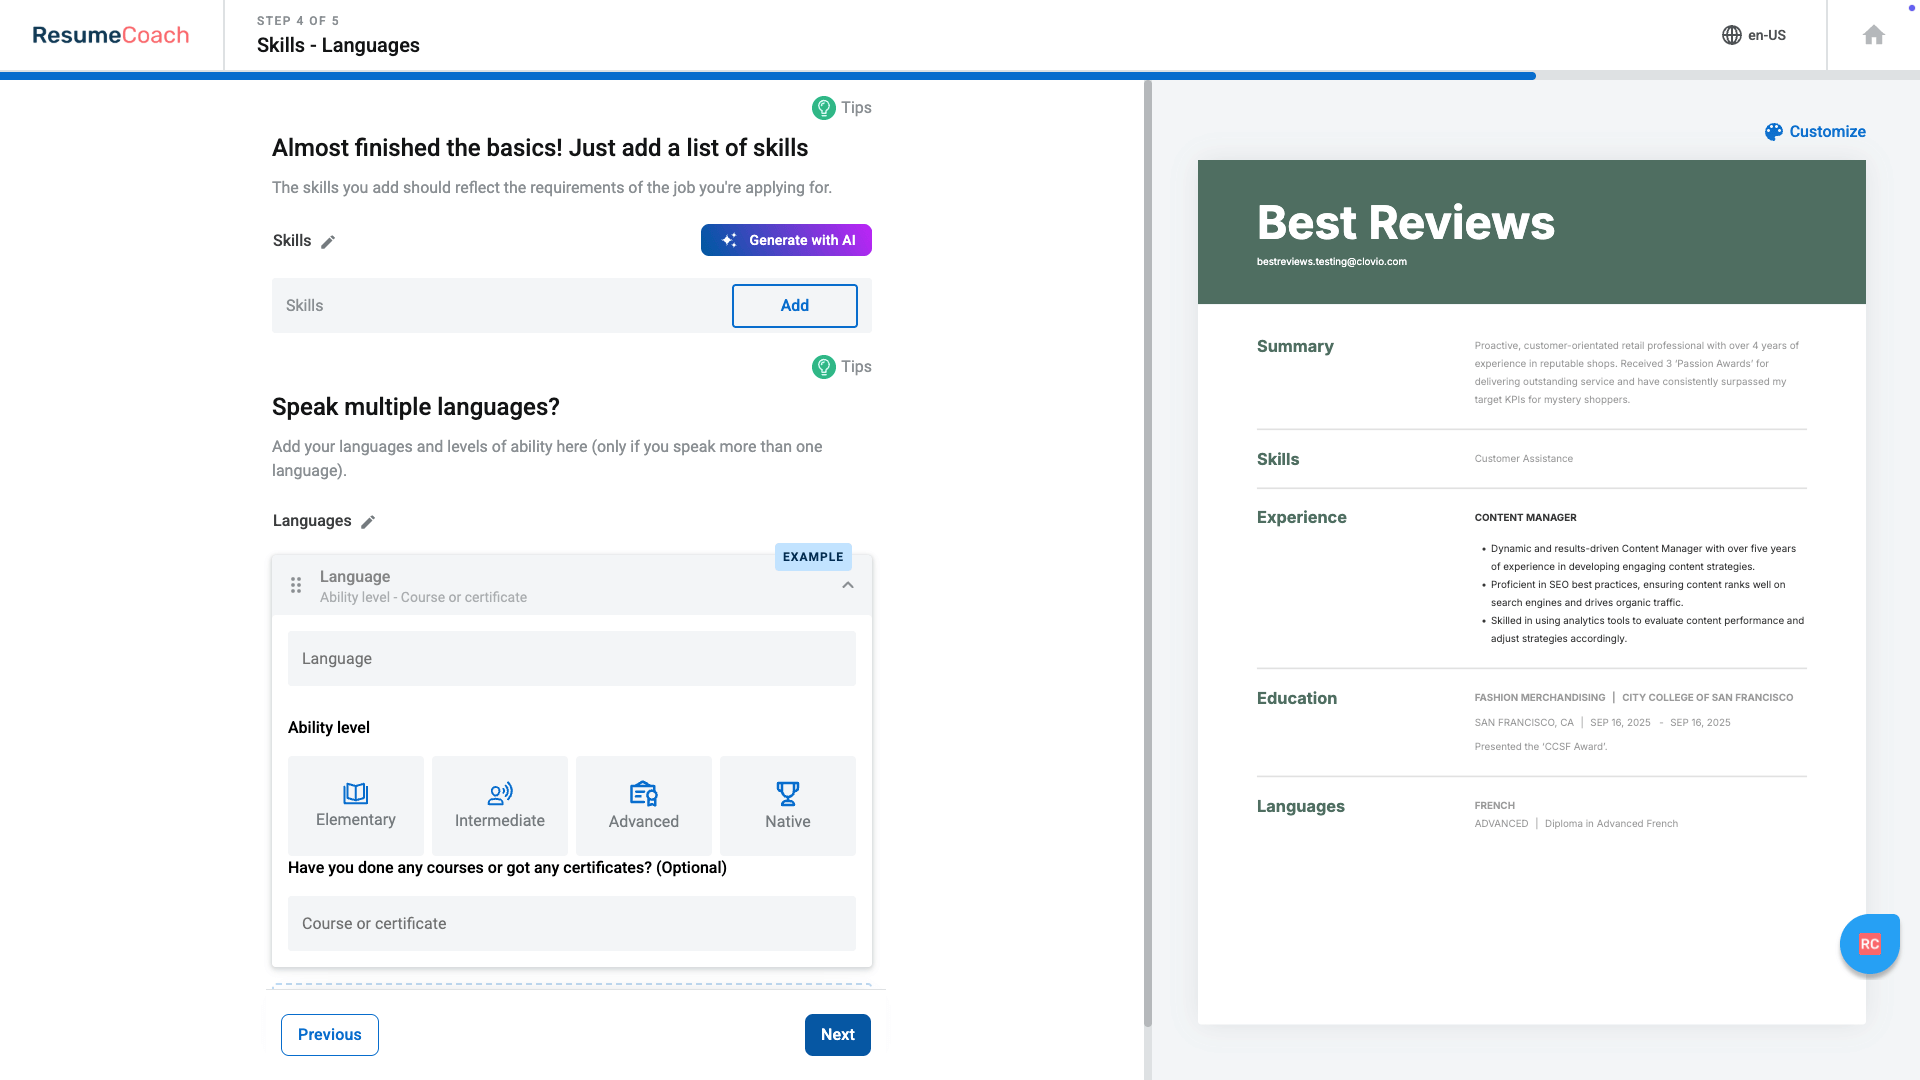The width and height of the screenshot is (1920, 1080).
Task: Click the home icon
Action: click(1874, 34)
